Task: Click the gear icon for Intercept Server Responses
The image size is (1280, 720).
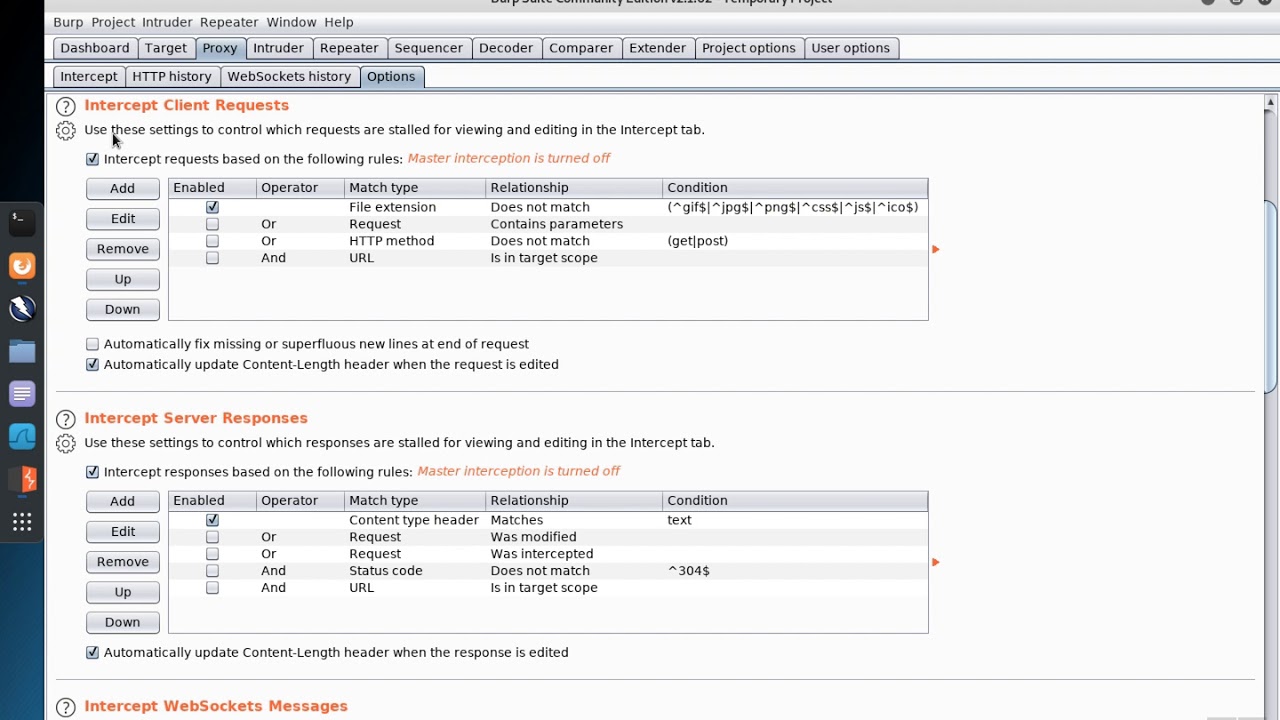Action: coord(66,444)
